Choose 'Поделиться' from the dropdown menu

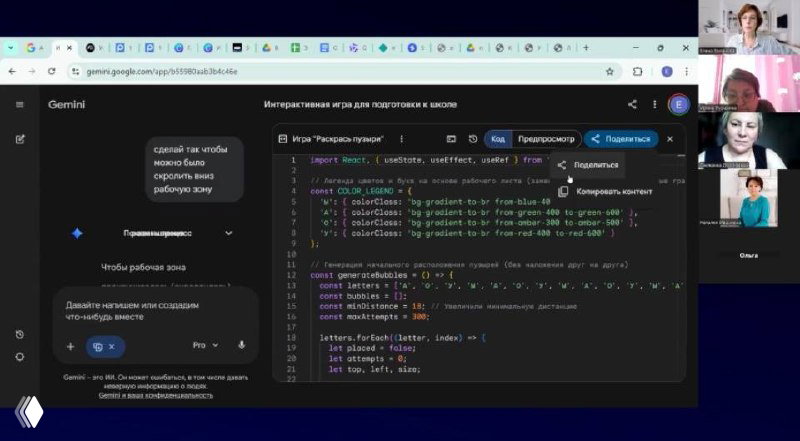click(x=588, y=165)
